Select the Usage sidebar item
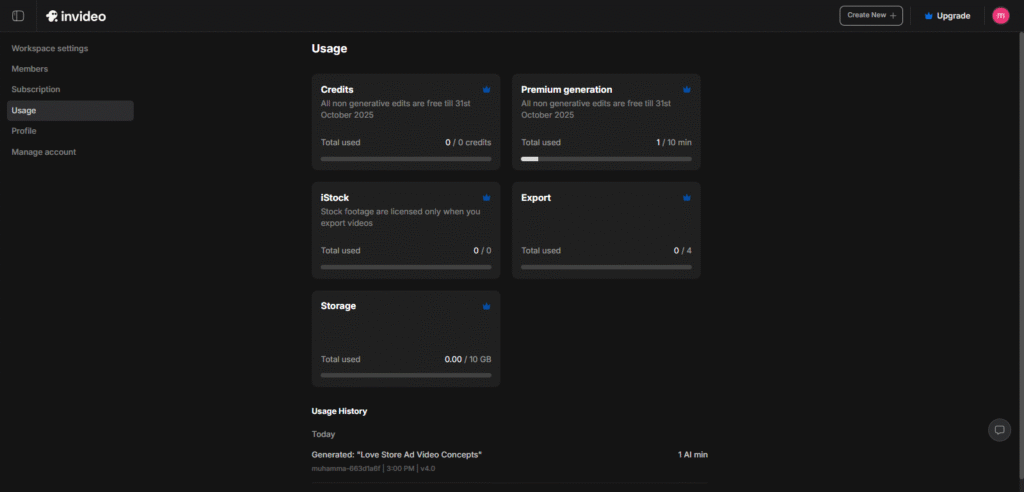The image size is (1024, 492). [x=24, y=110]
